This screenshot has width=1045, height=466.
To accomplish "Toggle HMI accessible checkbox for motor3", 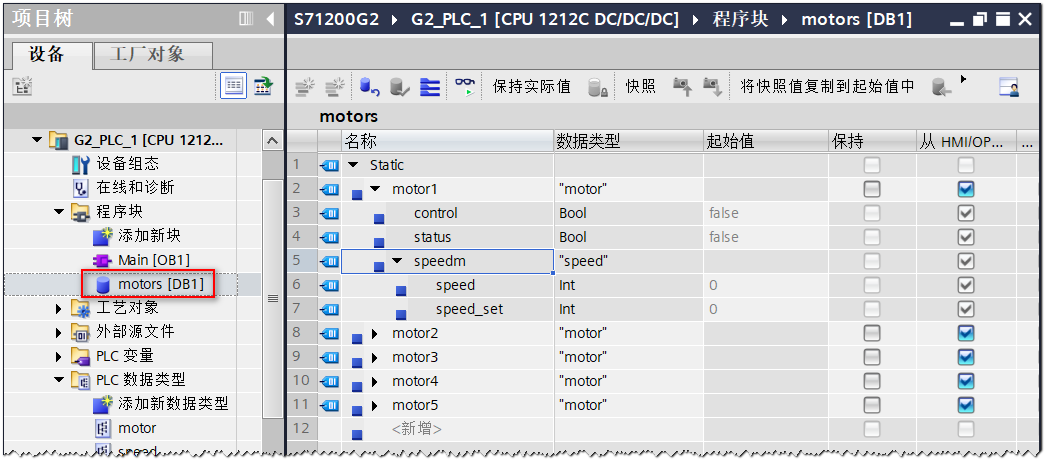I will [x=966, y=357].
